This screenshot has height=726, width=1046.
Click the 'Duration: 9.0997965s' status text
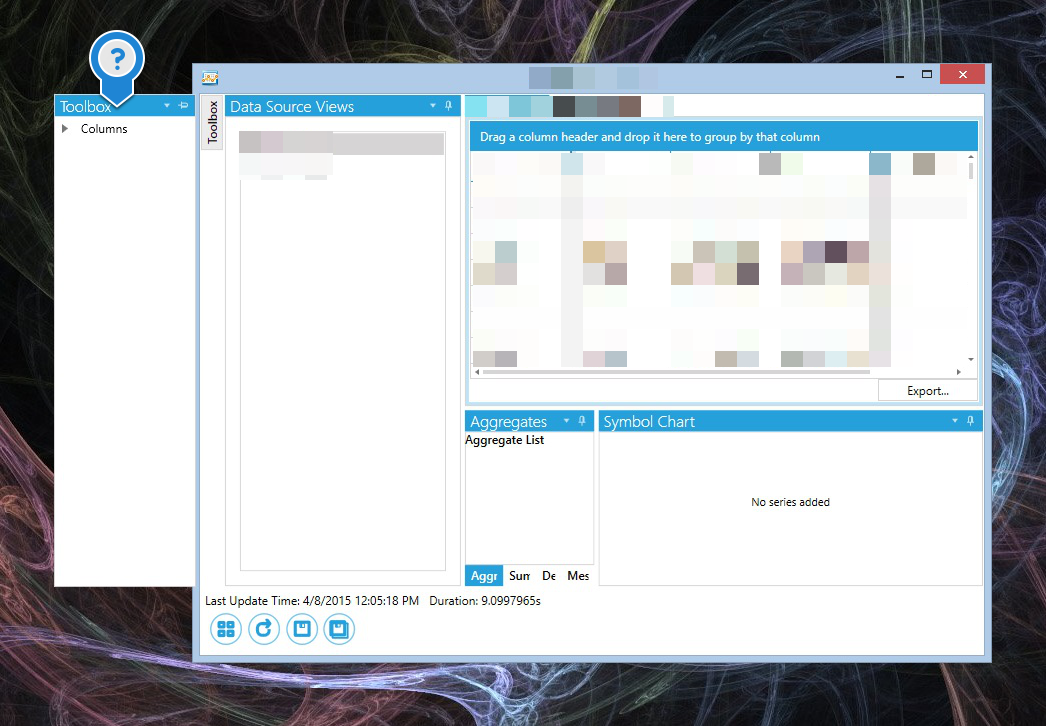(485, 601)
